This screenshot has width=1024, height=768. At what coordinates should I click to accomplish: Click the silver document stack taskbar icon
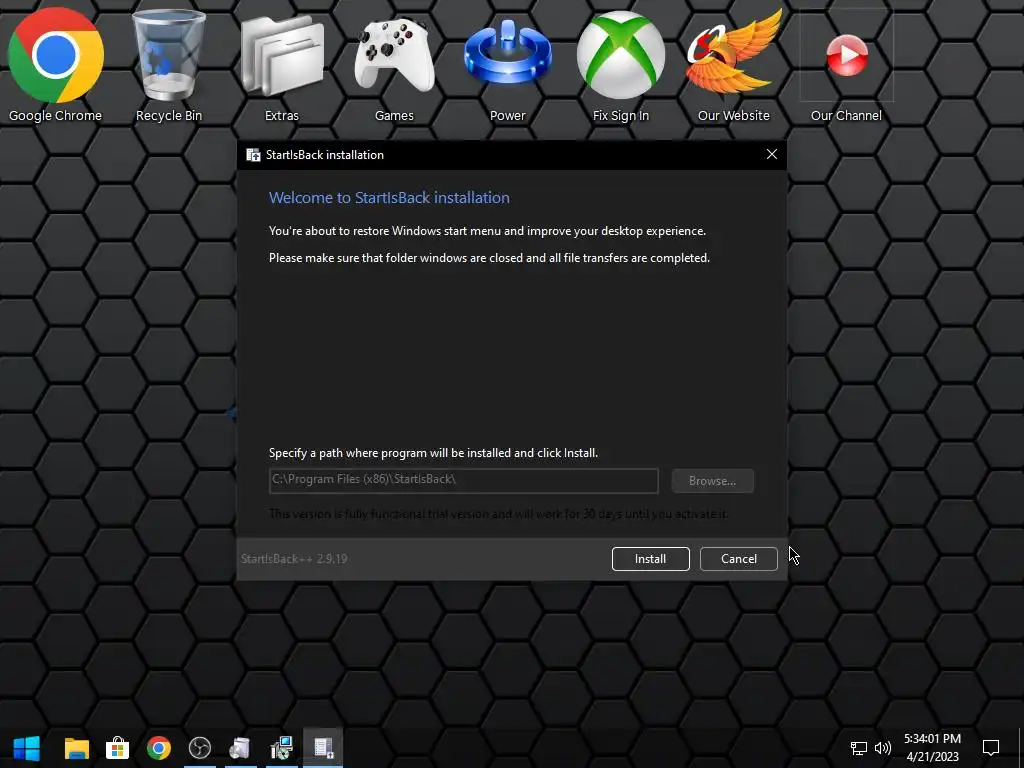click(240, 748)
